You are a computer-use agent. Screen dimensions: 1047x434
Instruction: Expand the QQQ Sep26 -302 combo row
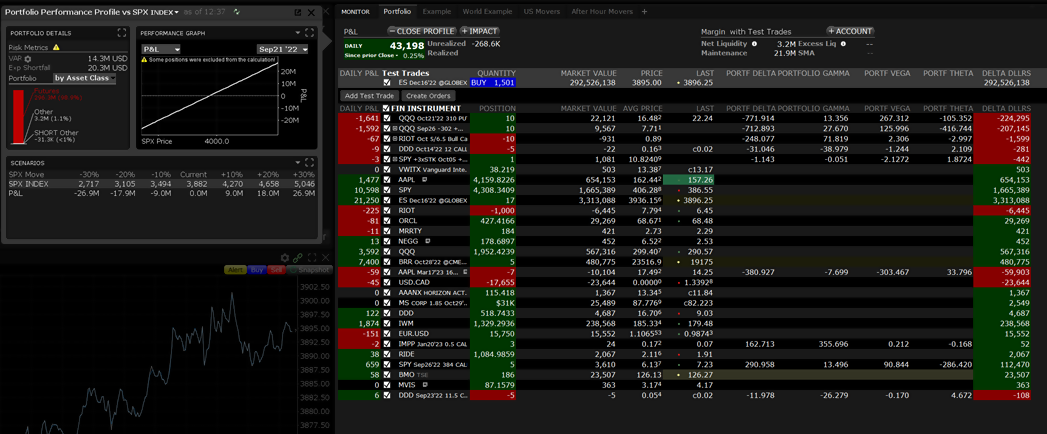pyautogui.click(x=395, y=129)
